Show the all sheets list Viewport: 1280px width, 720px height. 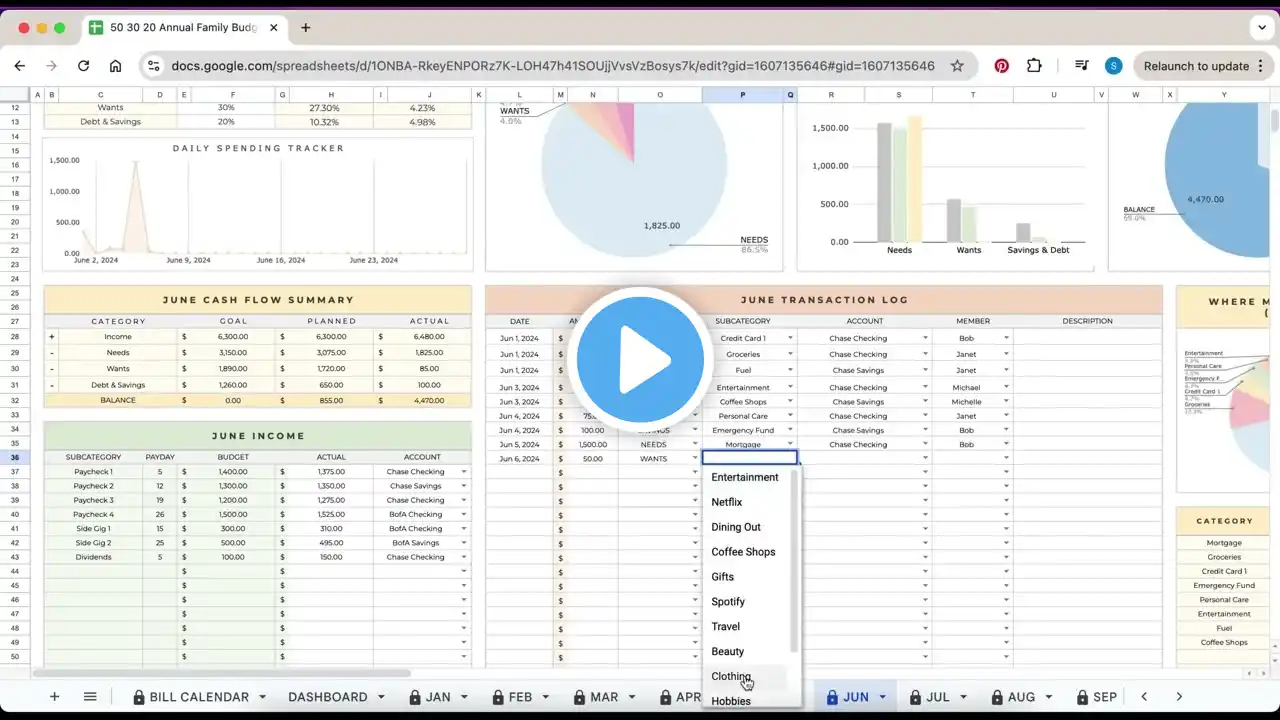click(90, 697)
